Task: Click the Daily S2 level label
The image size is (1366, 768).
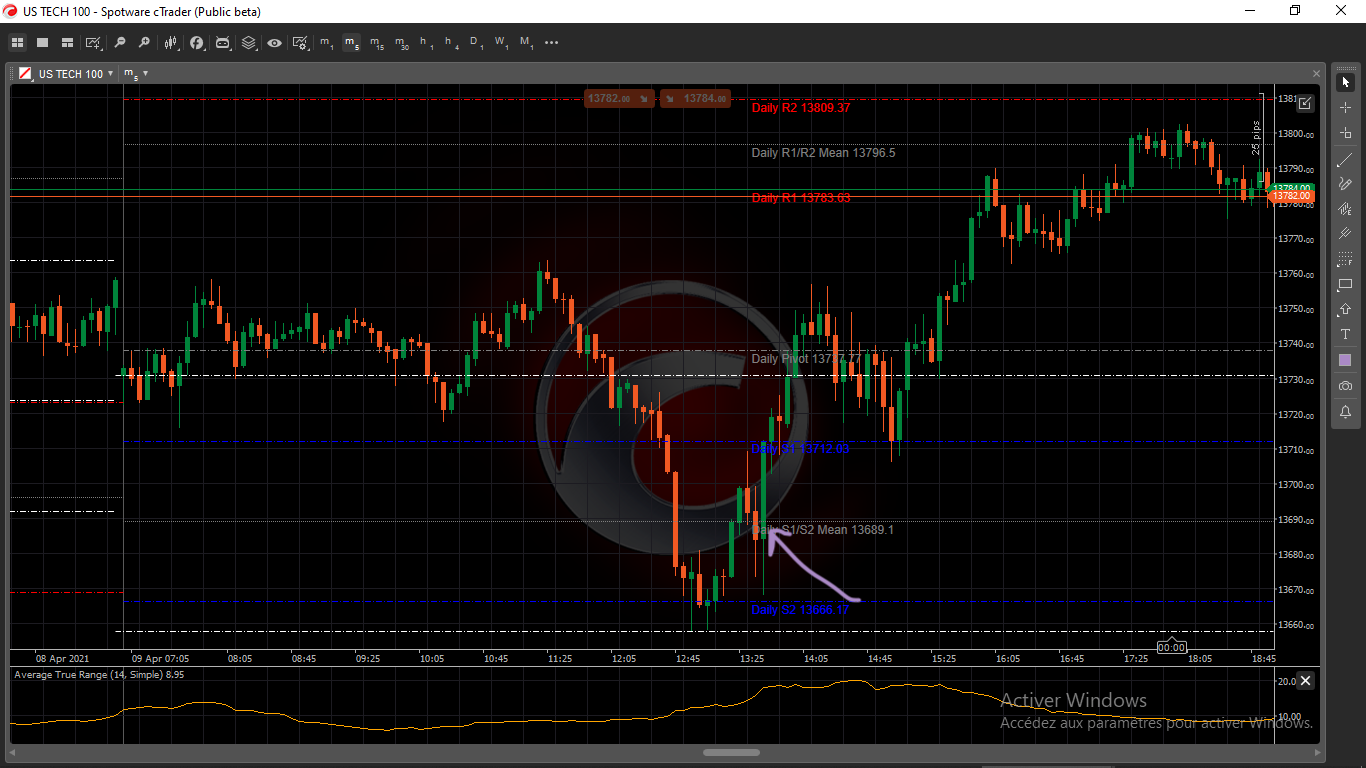Action: 800,609
